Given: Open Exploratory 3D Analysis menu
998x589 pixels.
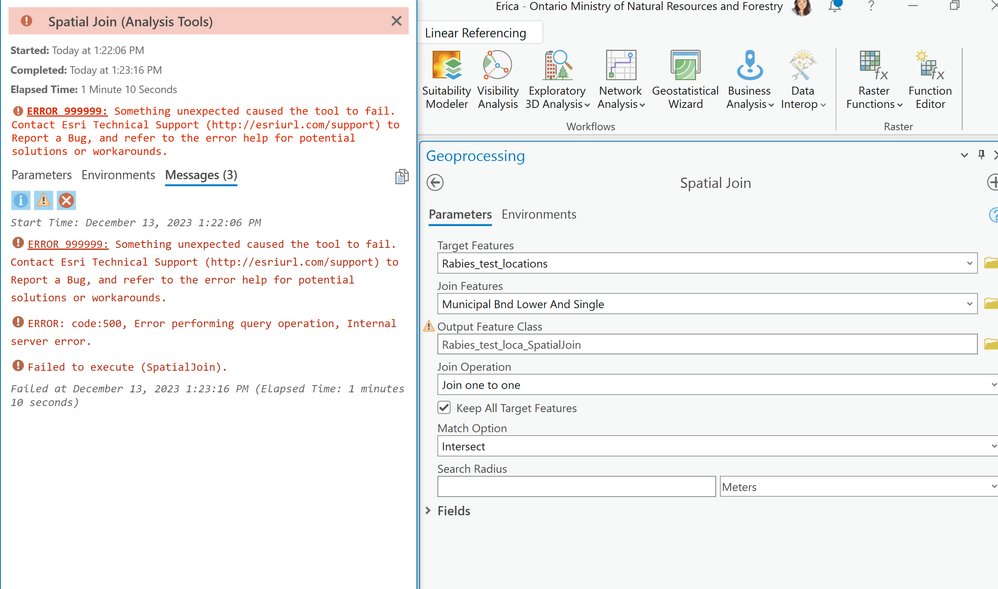Looking at the screenshot, I should pyautogui.click(x=558, y=80).
